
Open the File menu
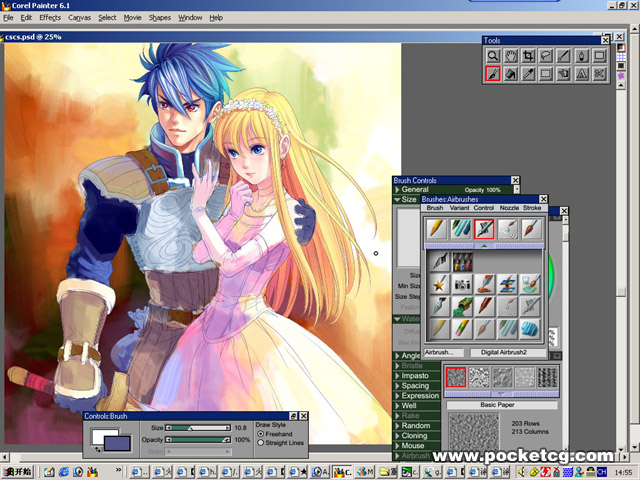8,18
